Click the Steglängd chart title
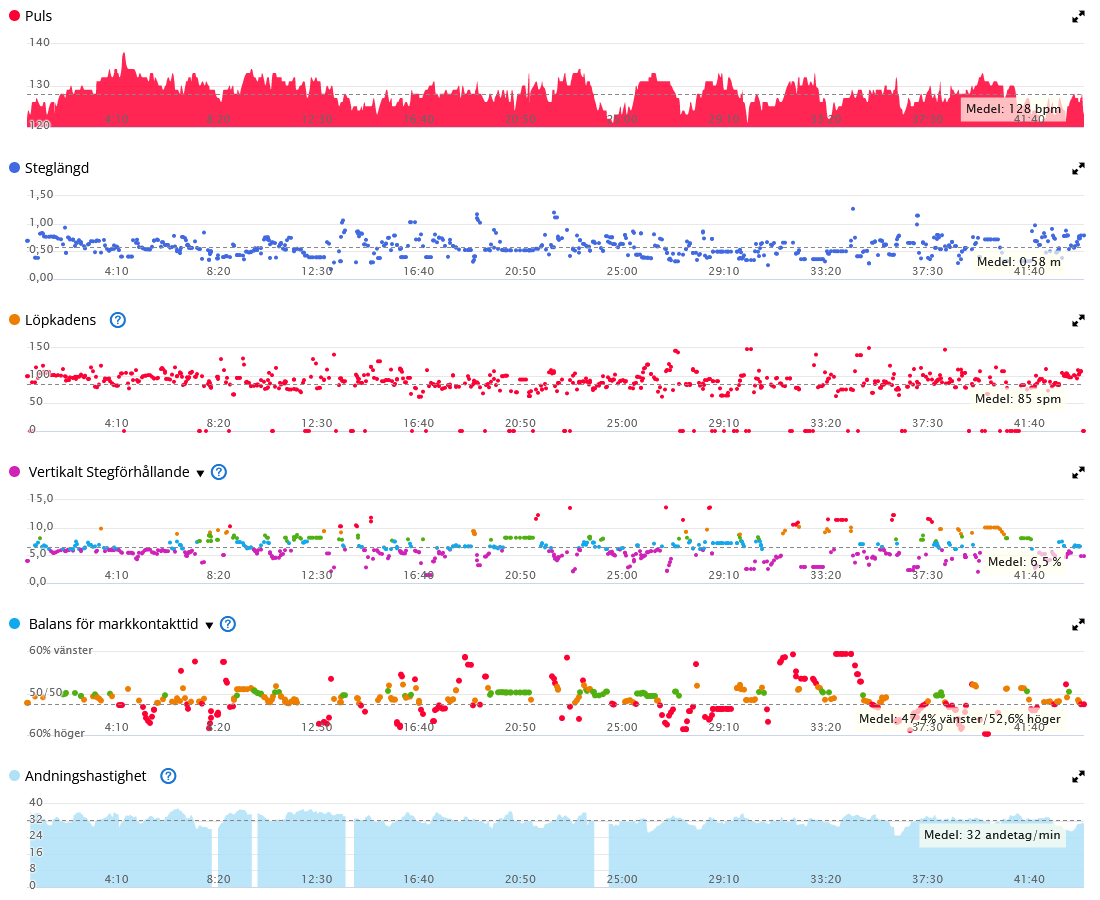Screen dimensions: 1100x900 57,168
